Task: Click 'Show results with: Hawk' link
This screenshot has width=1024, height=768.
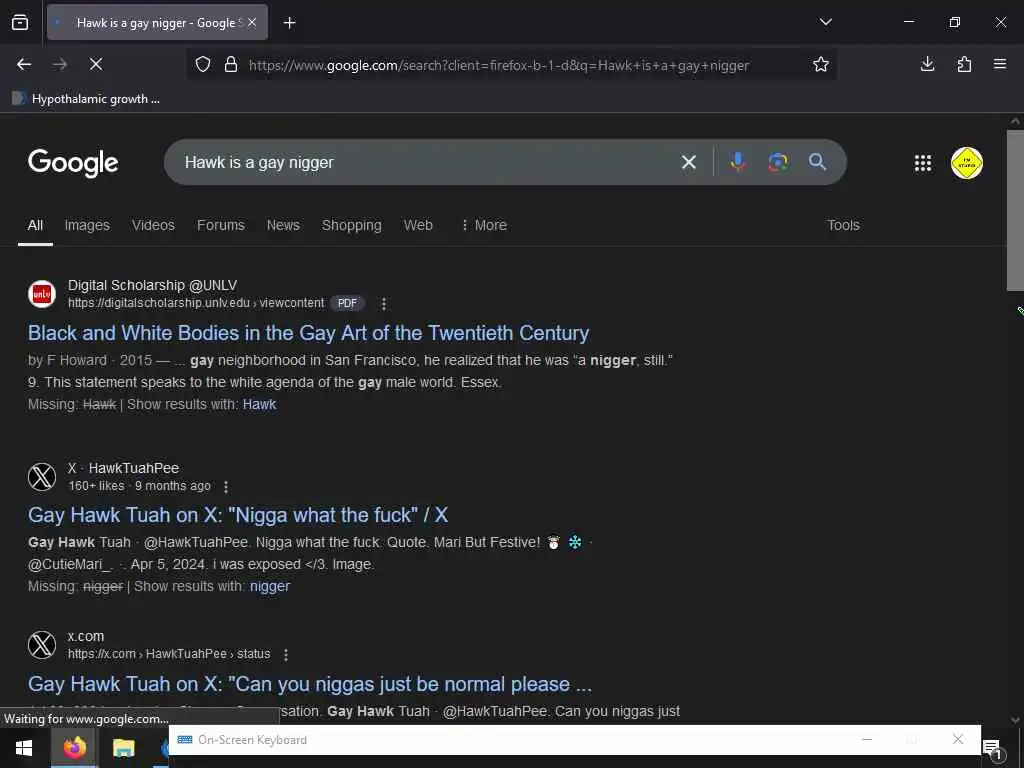Action: coord(259,404)
